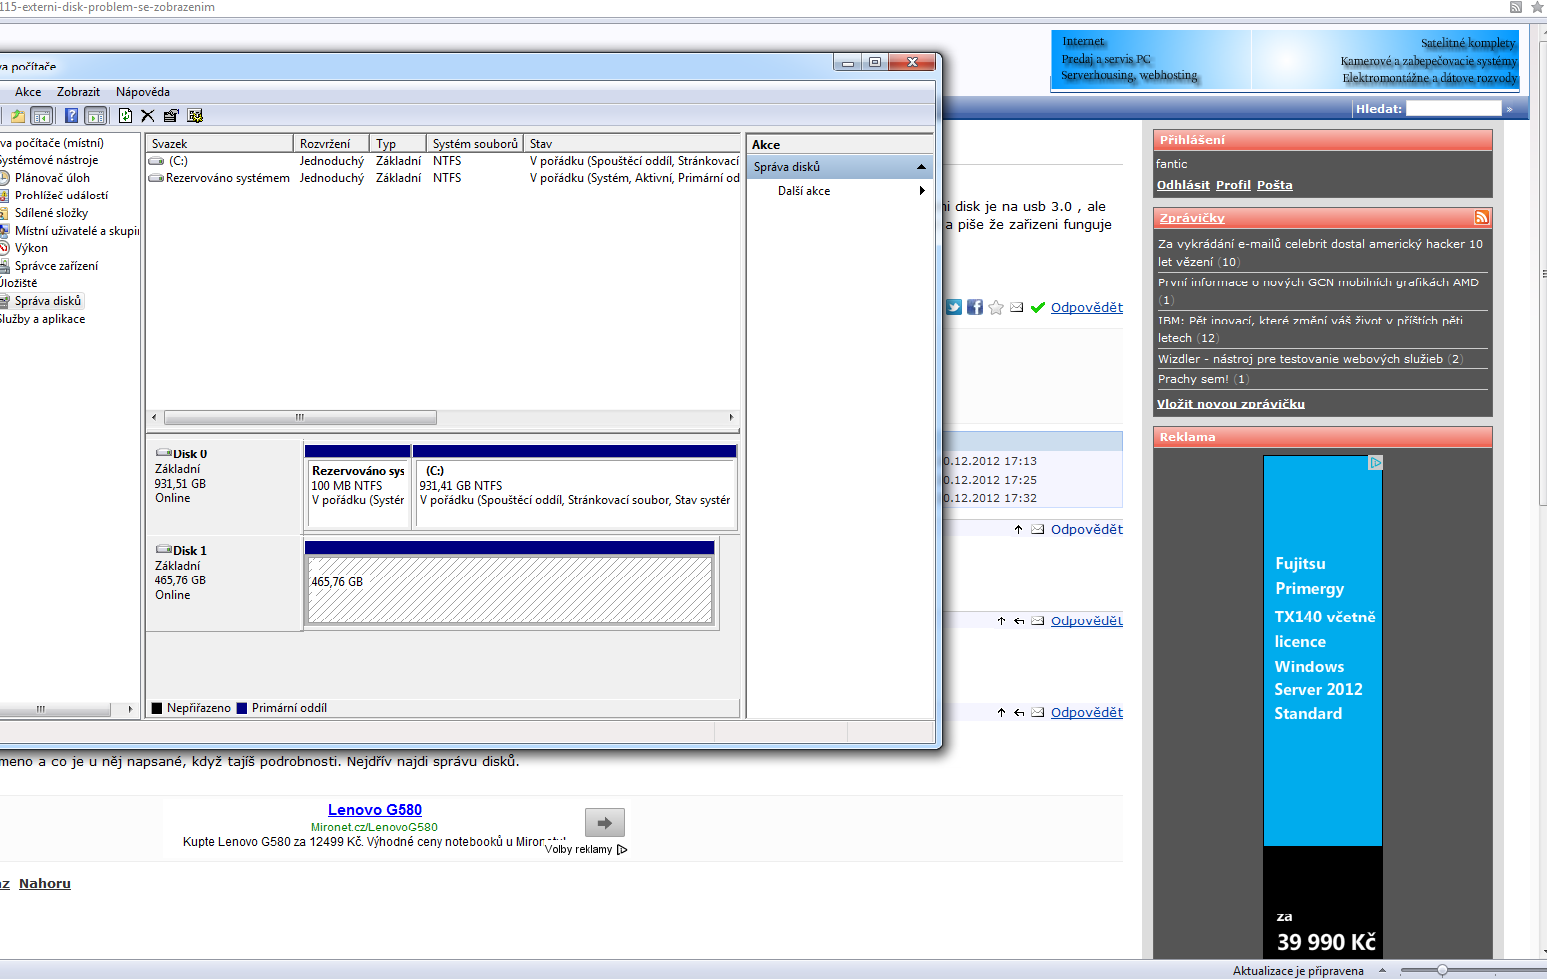Image resolution: width=1547 pixels, height=979 pixels.
Task: Click the console tree scrollbar right arrow
Action: click(x=130, y=709)
